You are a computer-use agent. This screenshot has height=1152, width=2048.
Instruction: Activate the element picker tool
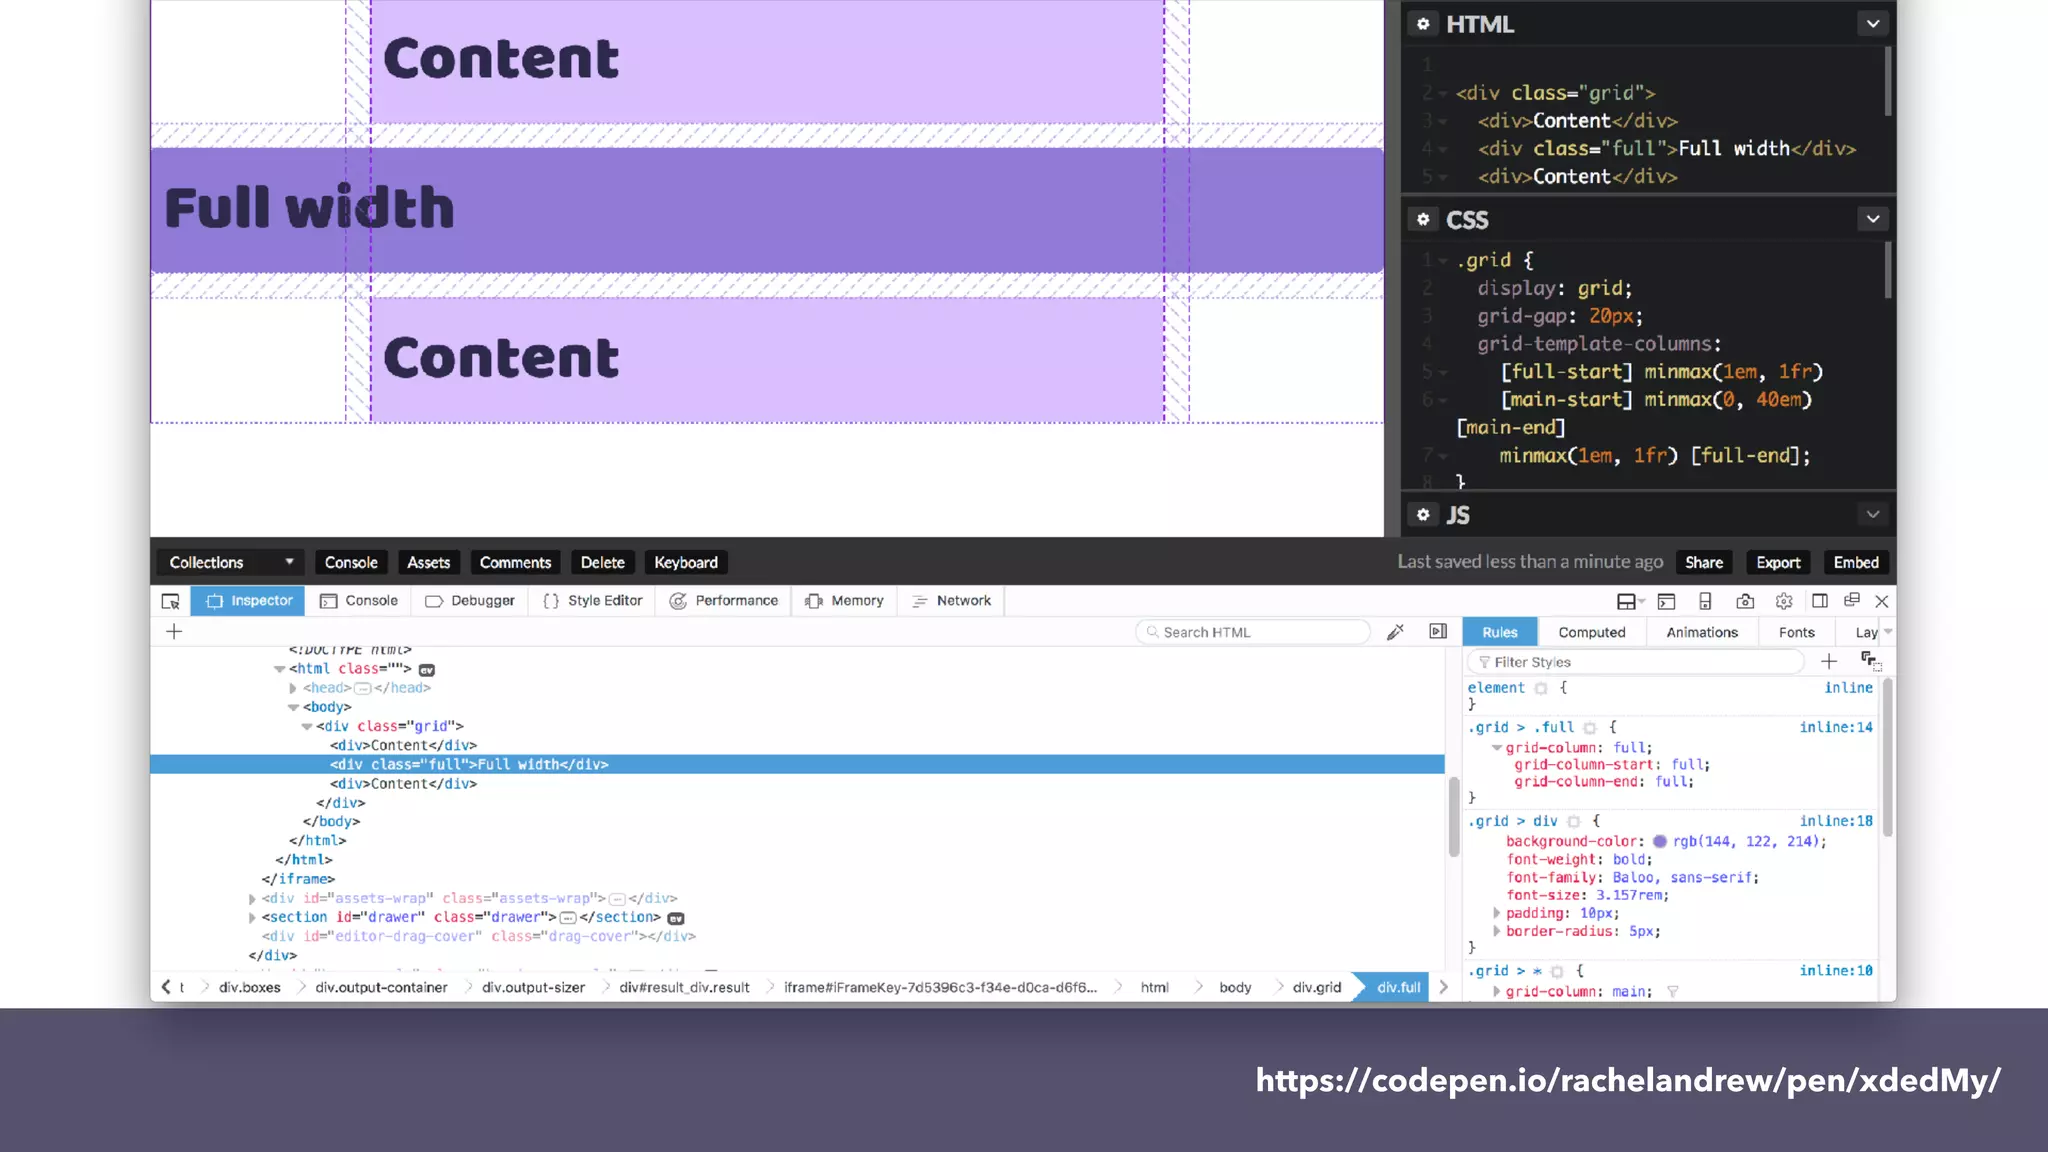(170, 601)
